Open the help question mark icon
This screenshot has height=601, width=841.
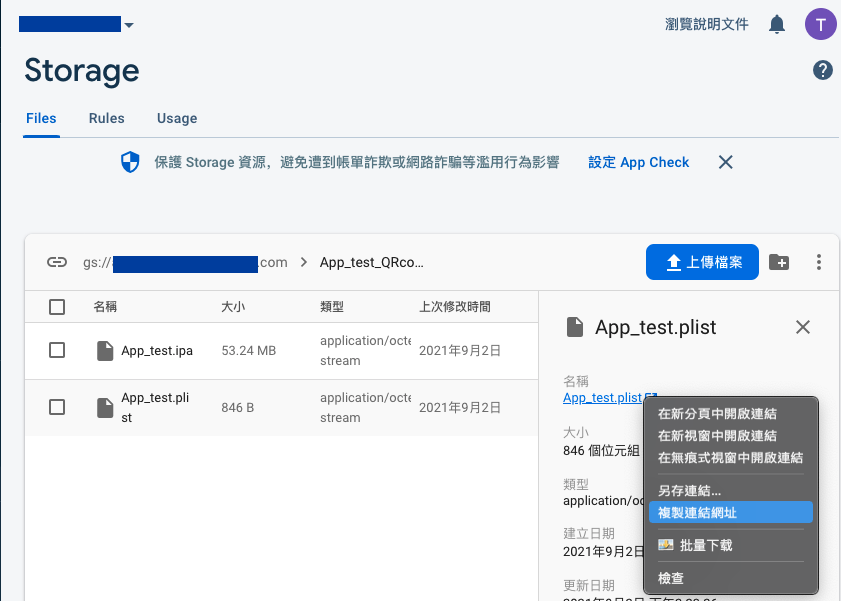(x=822, y=70)
